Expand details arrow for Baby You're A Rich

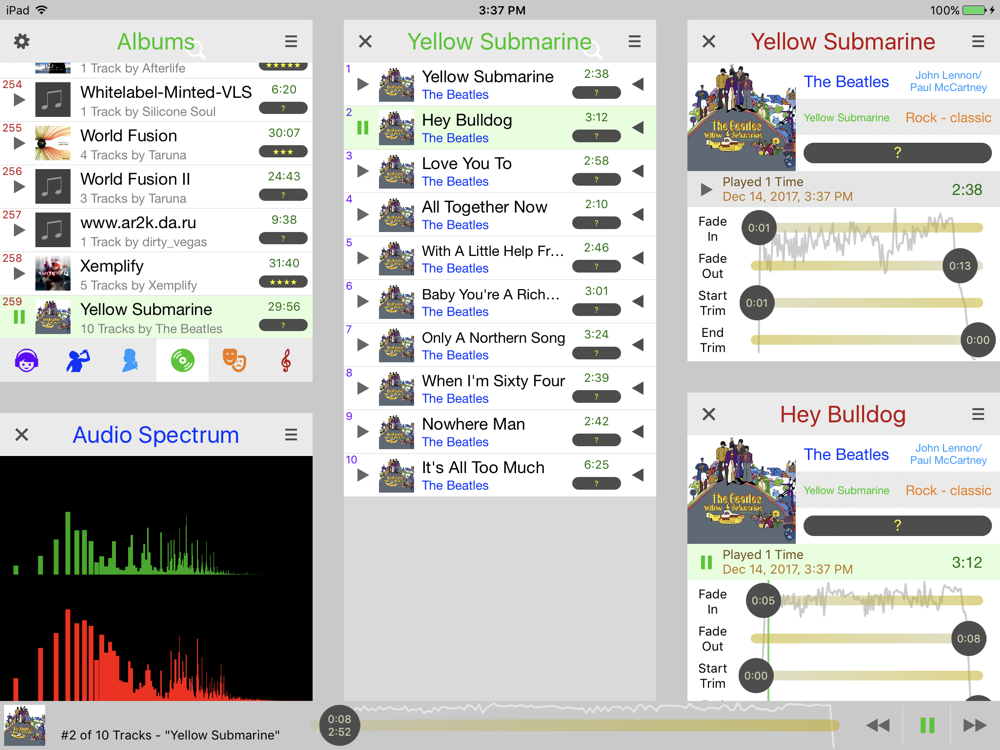click(638, 301)
